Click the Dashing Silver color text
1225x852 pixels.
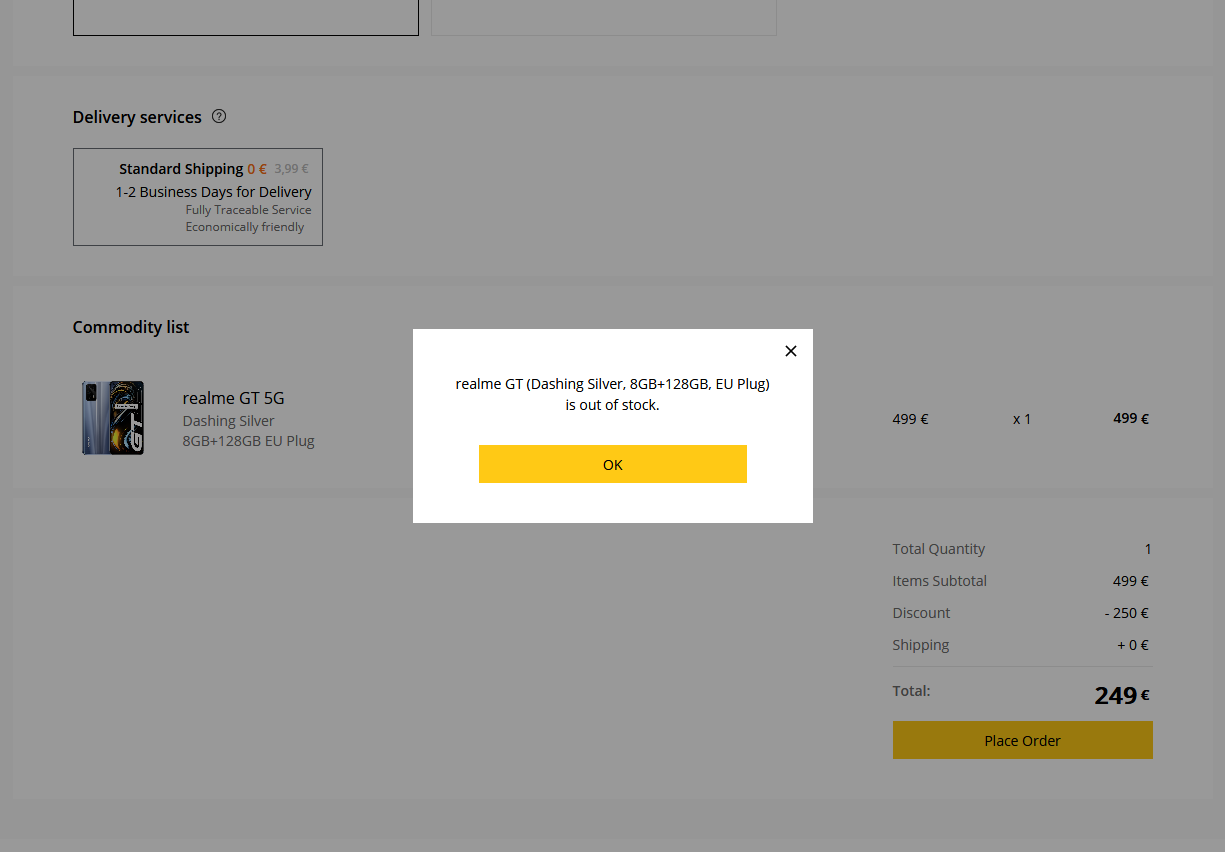[228, 421]
